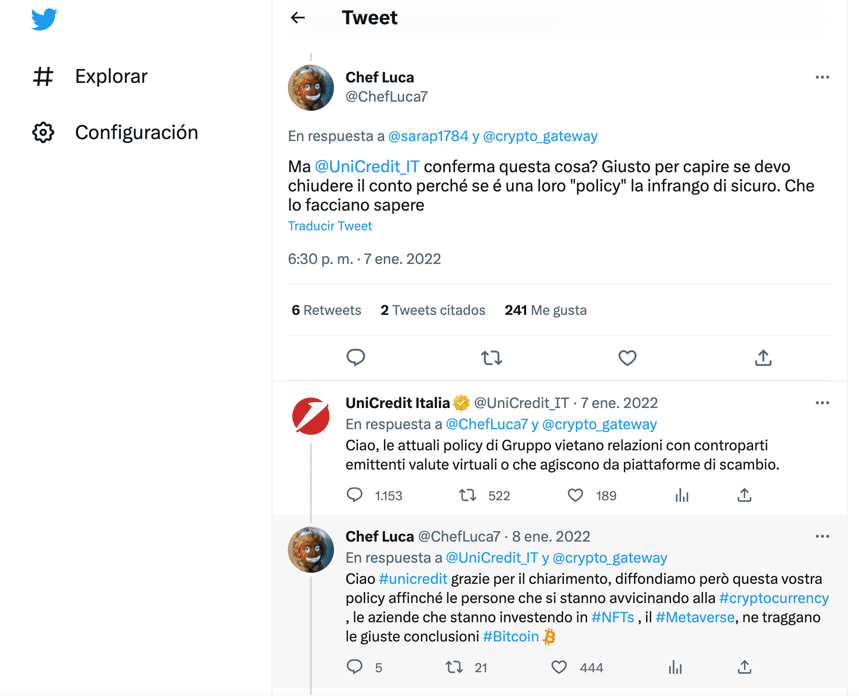The height and width of the screenshot is (696, 859).
Task: Go back using the arrow icon
Action: tap(297, 18)
